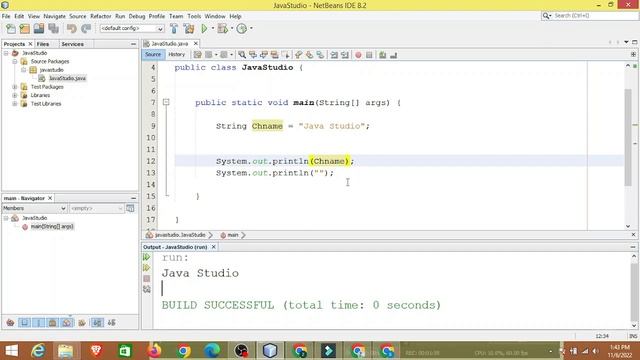The height and width of the screenshot is (360, 640).
Task: Open the Profile Project dropdown arrow
Action: click(251, 29)
